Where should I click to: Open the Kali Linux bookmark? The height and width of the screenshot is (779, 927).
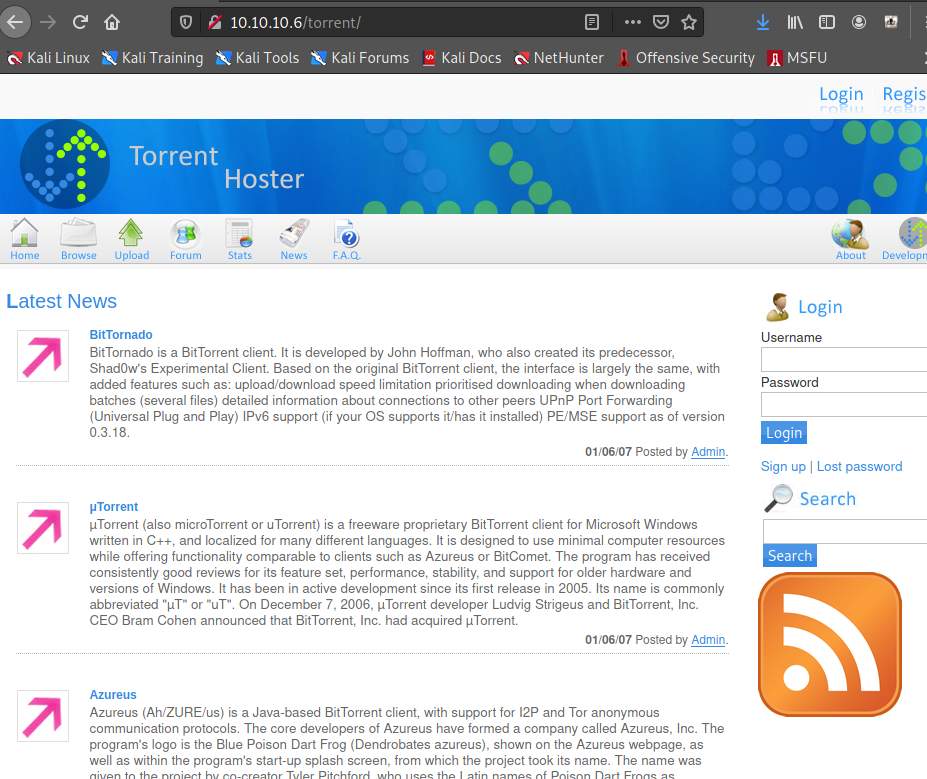pyautogui.click(x=48, y=58)
